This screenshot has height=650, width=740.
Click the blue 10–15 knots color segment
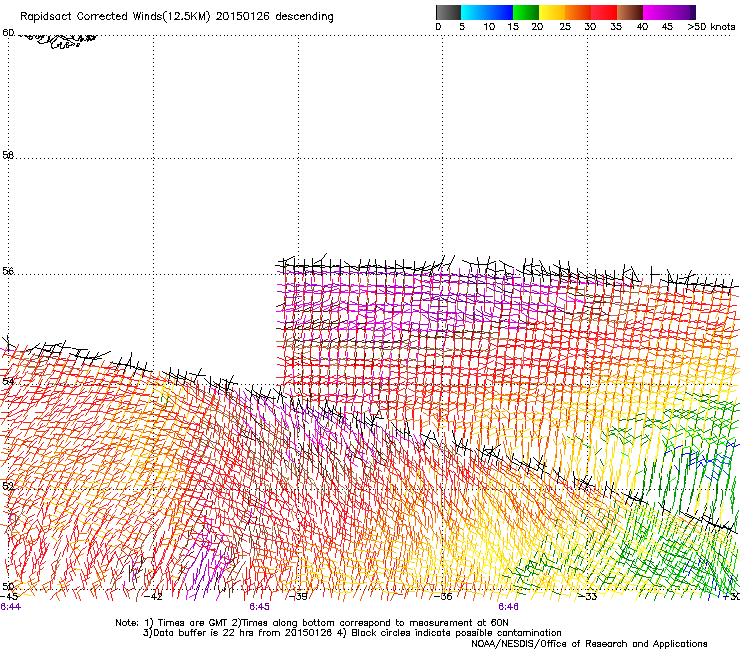pyautogui.click(x=500, y=12)
